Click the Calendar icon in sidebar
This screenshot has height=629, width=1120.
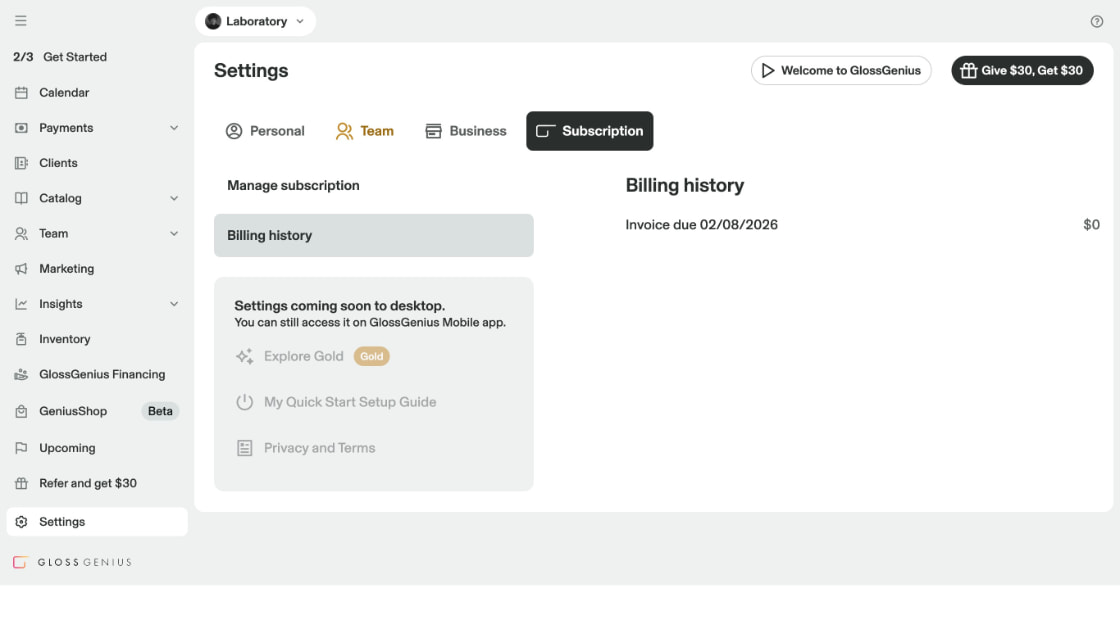pyautogui.click(x=21, y=93)
